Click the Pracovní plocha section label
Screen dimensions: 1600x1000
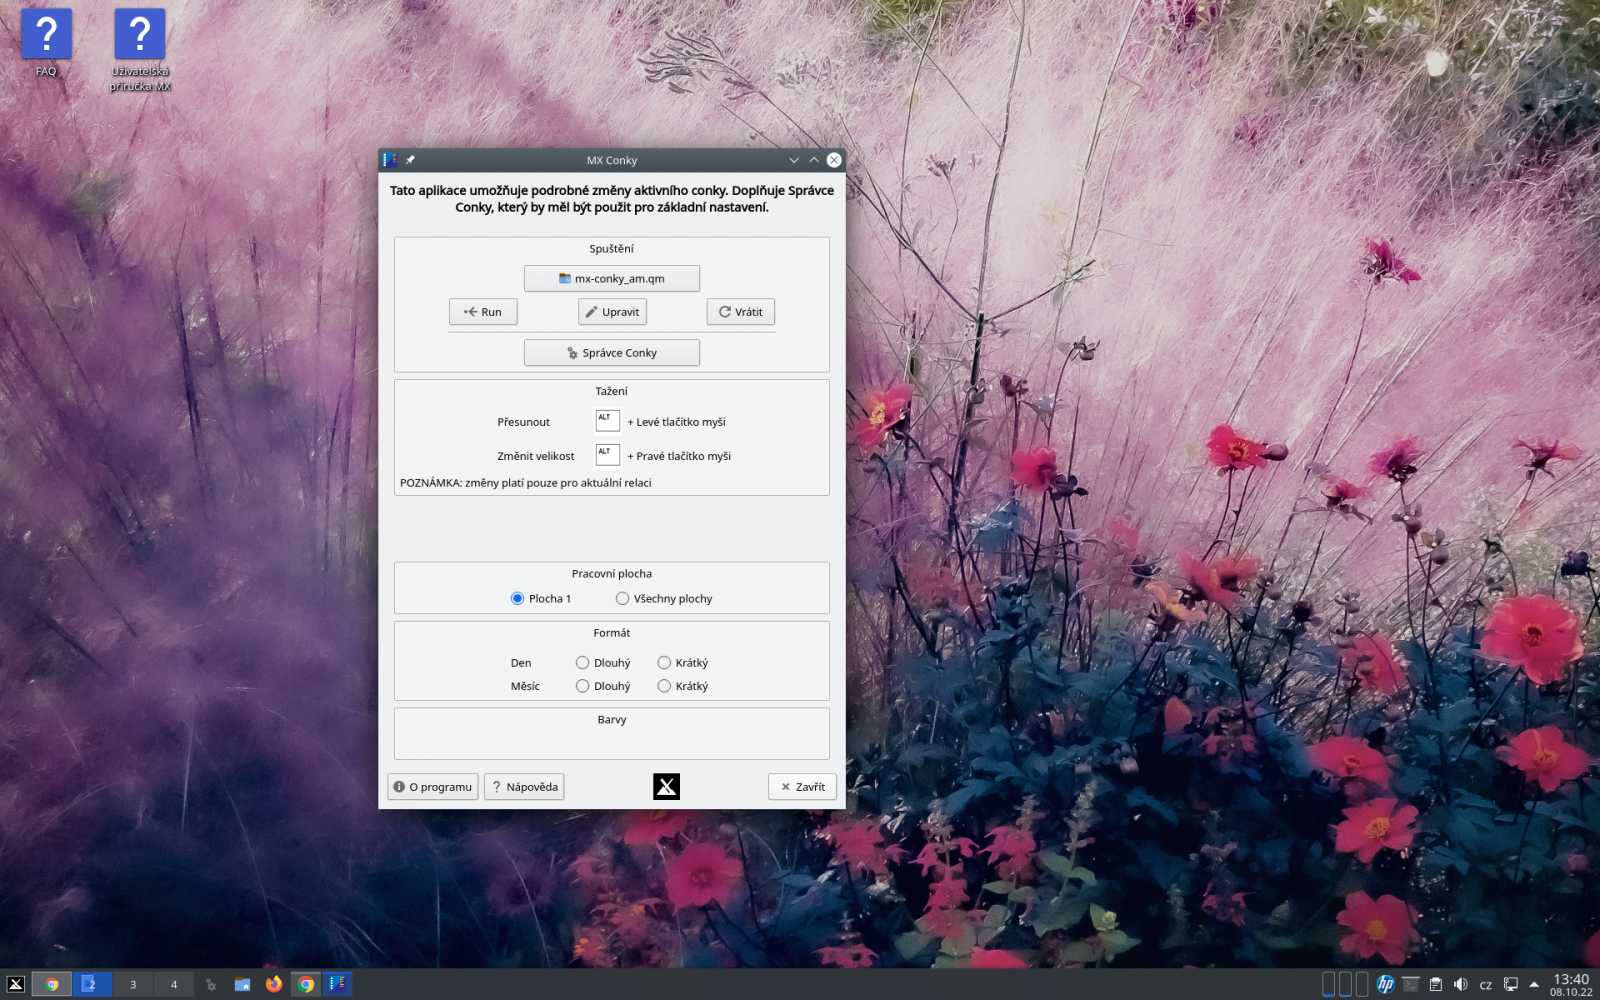pos(612,574)
